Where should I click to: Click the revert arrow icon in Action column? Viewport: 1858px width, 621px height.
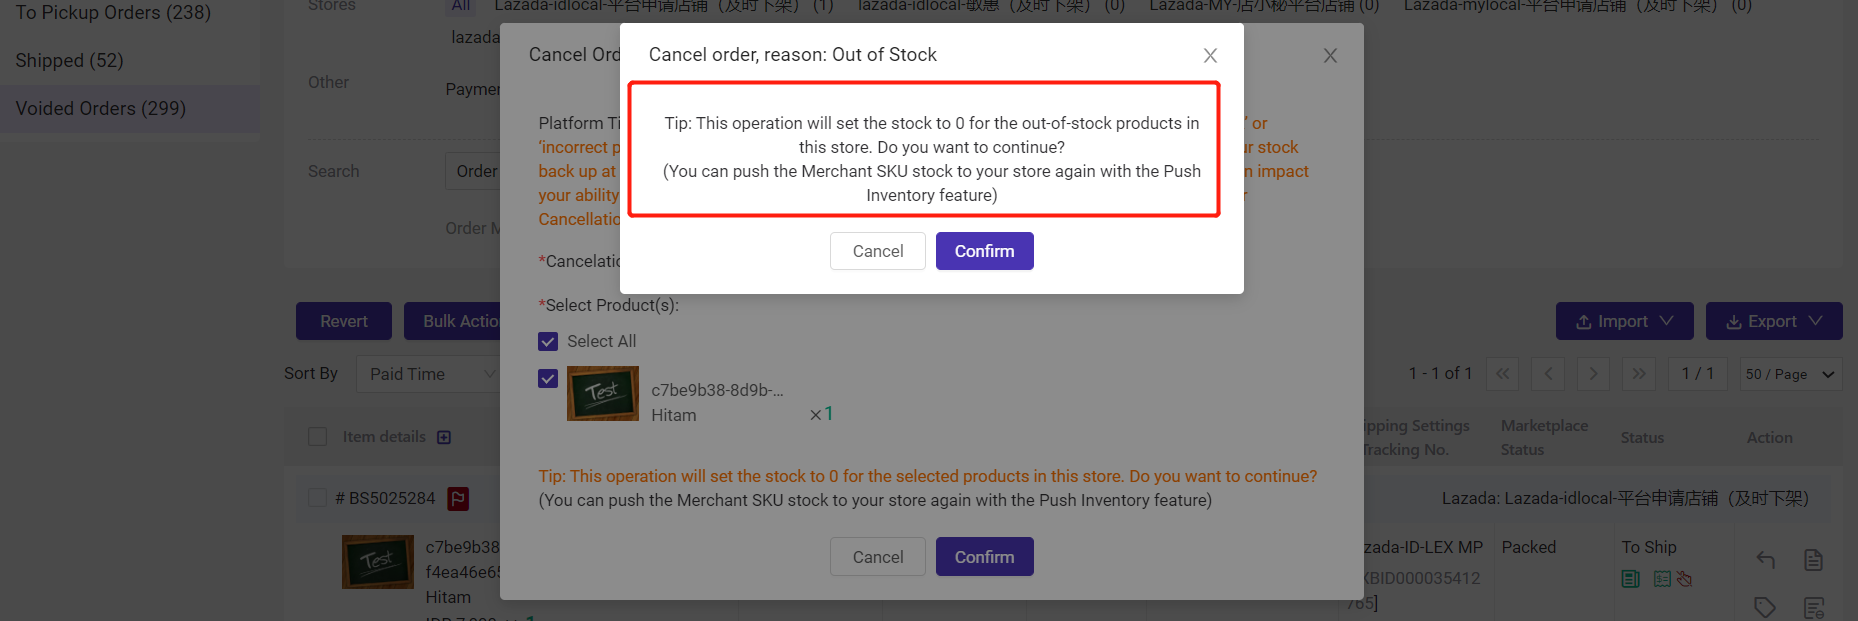coord(1766,560)
